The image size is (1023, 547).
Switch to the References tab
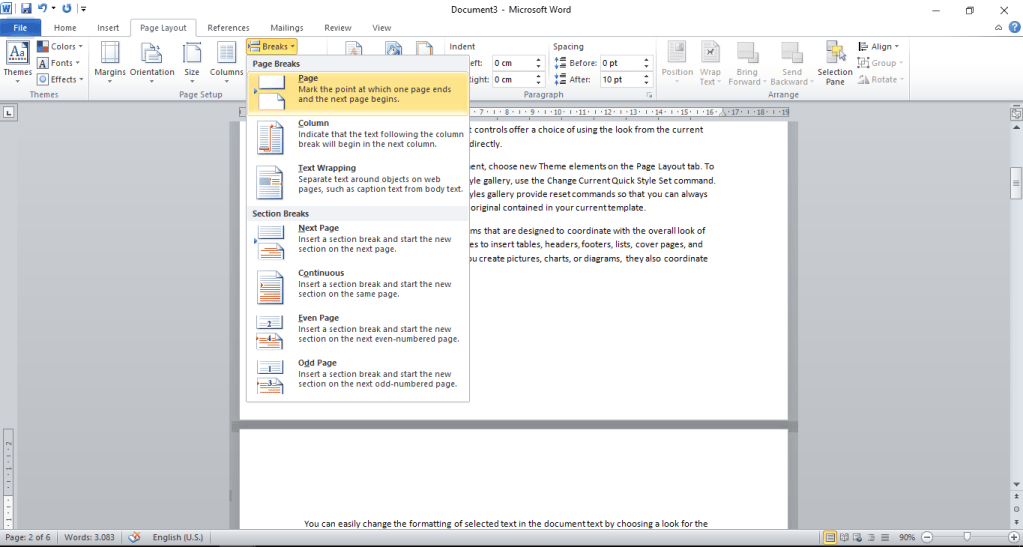(228, 28)
